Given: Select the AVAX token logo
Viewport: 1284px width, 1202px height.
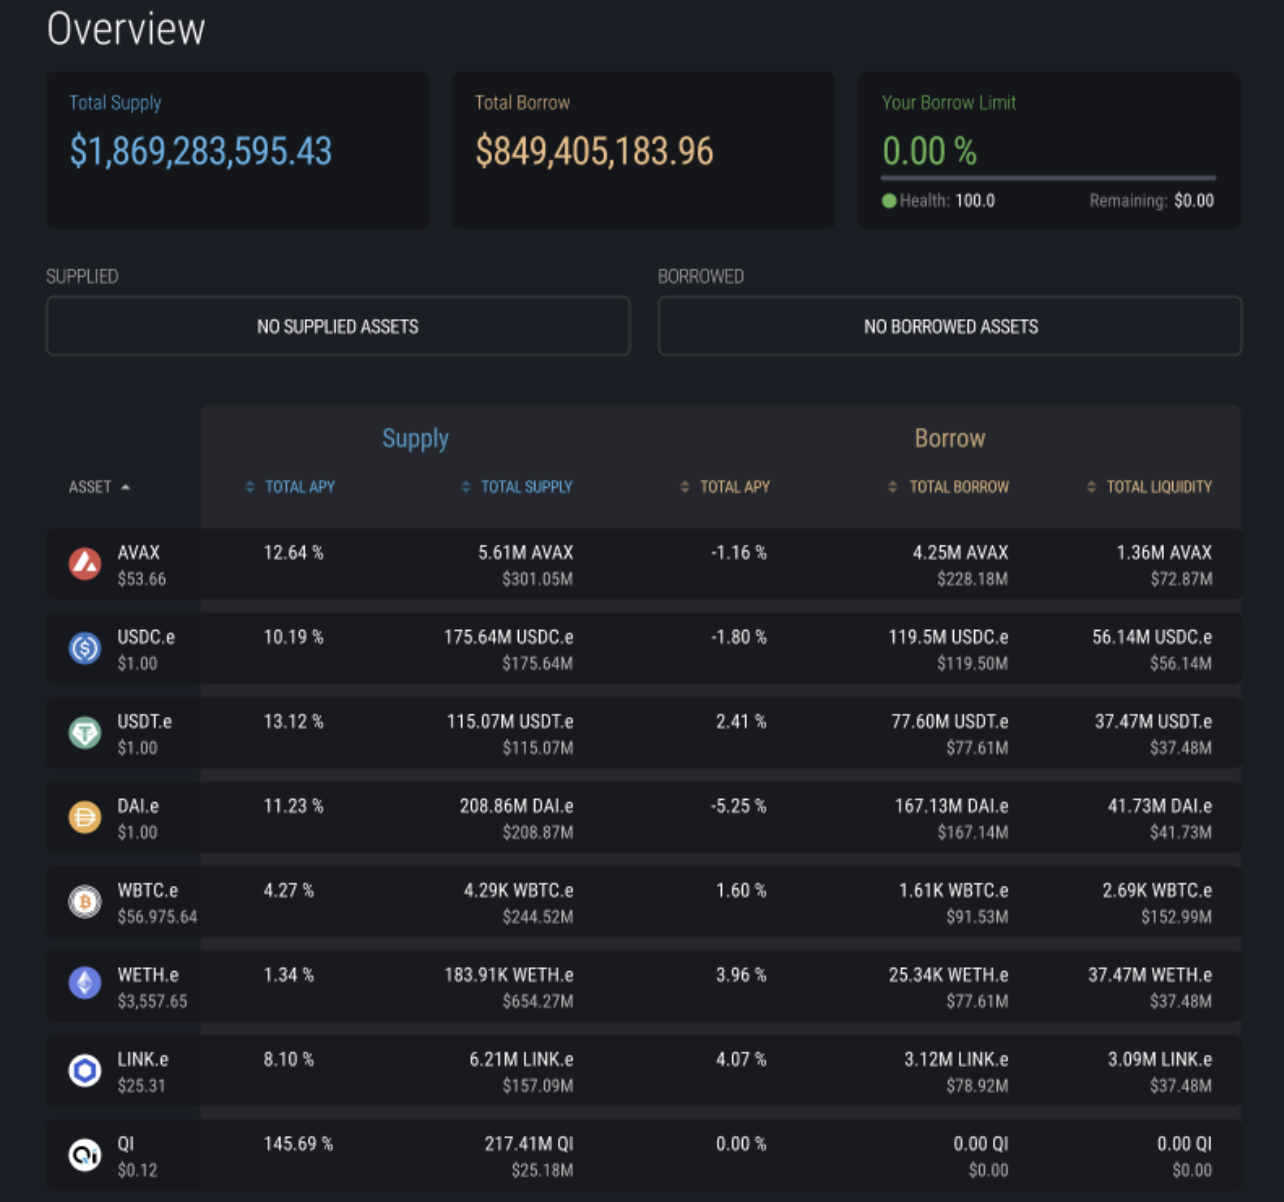Looking at the screenshot, I should click(x=85, y=562).
